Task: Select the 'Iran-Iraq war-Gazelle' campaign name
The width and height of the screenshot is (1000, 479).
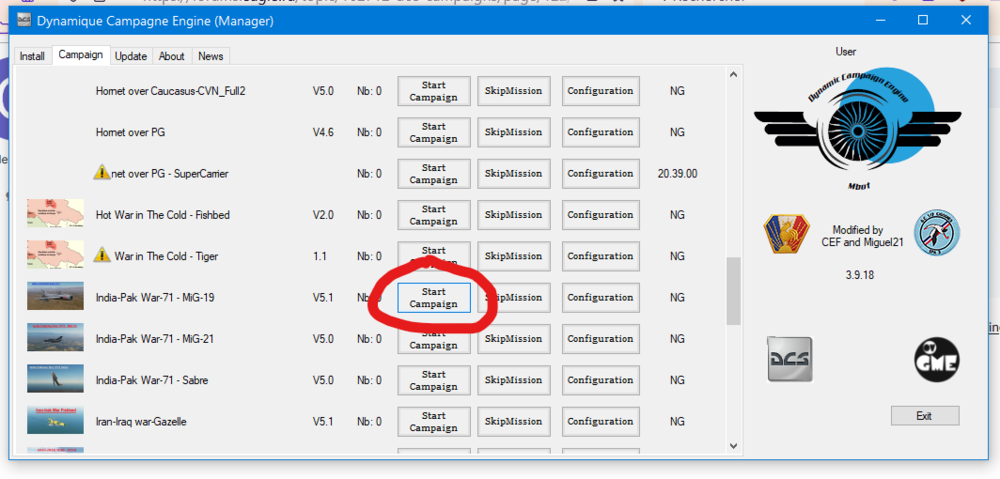Action: 141,422
